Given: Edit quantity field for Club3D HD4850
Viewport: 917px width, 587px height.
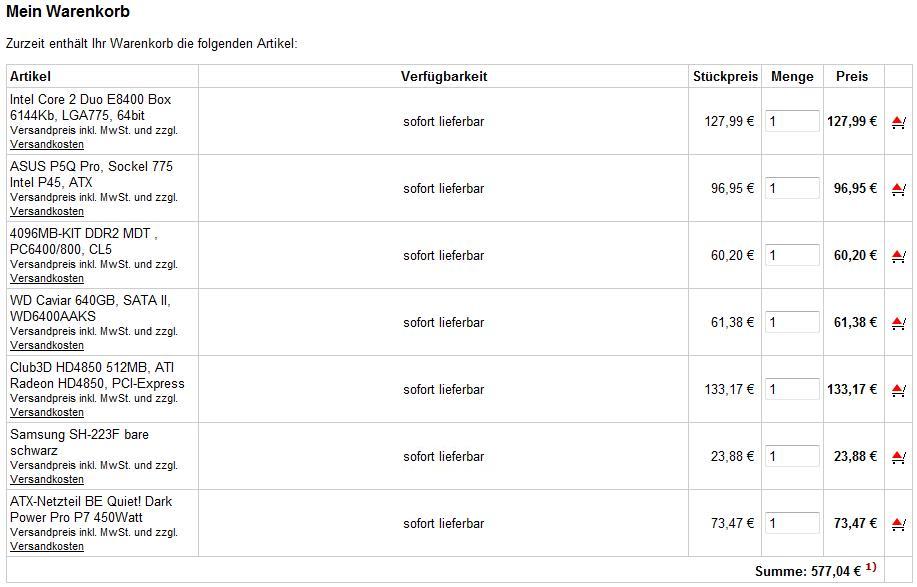Looking at the screenshot, I should (x=792, y=389).
